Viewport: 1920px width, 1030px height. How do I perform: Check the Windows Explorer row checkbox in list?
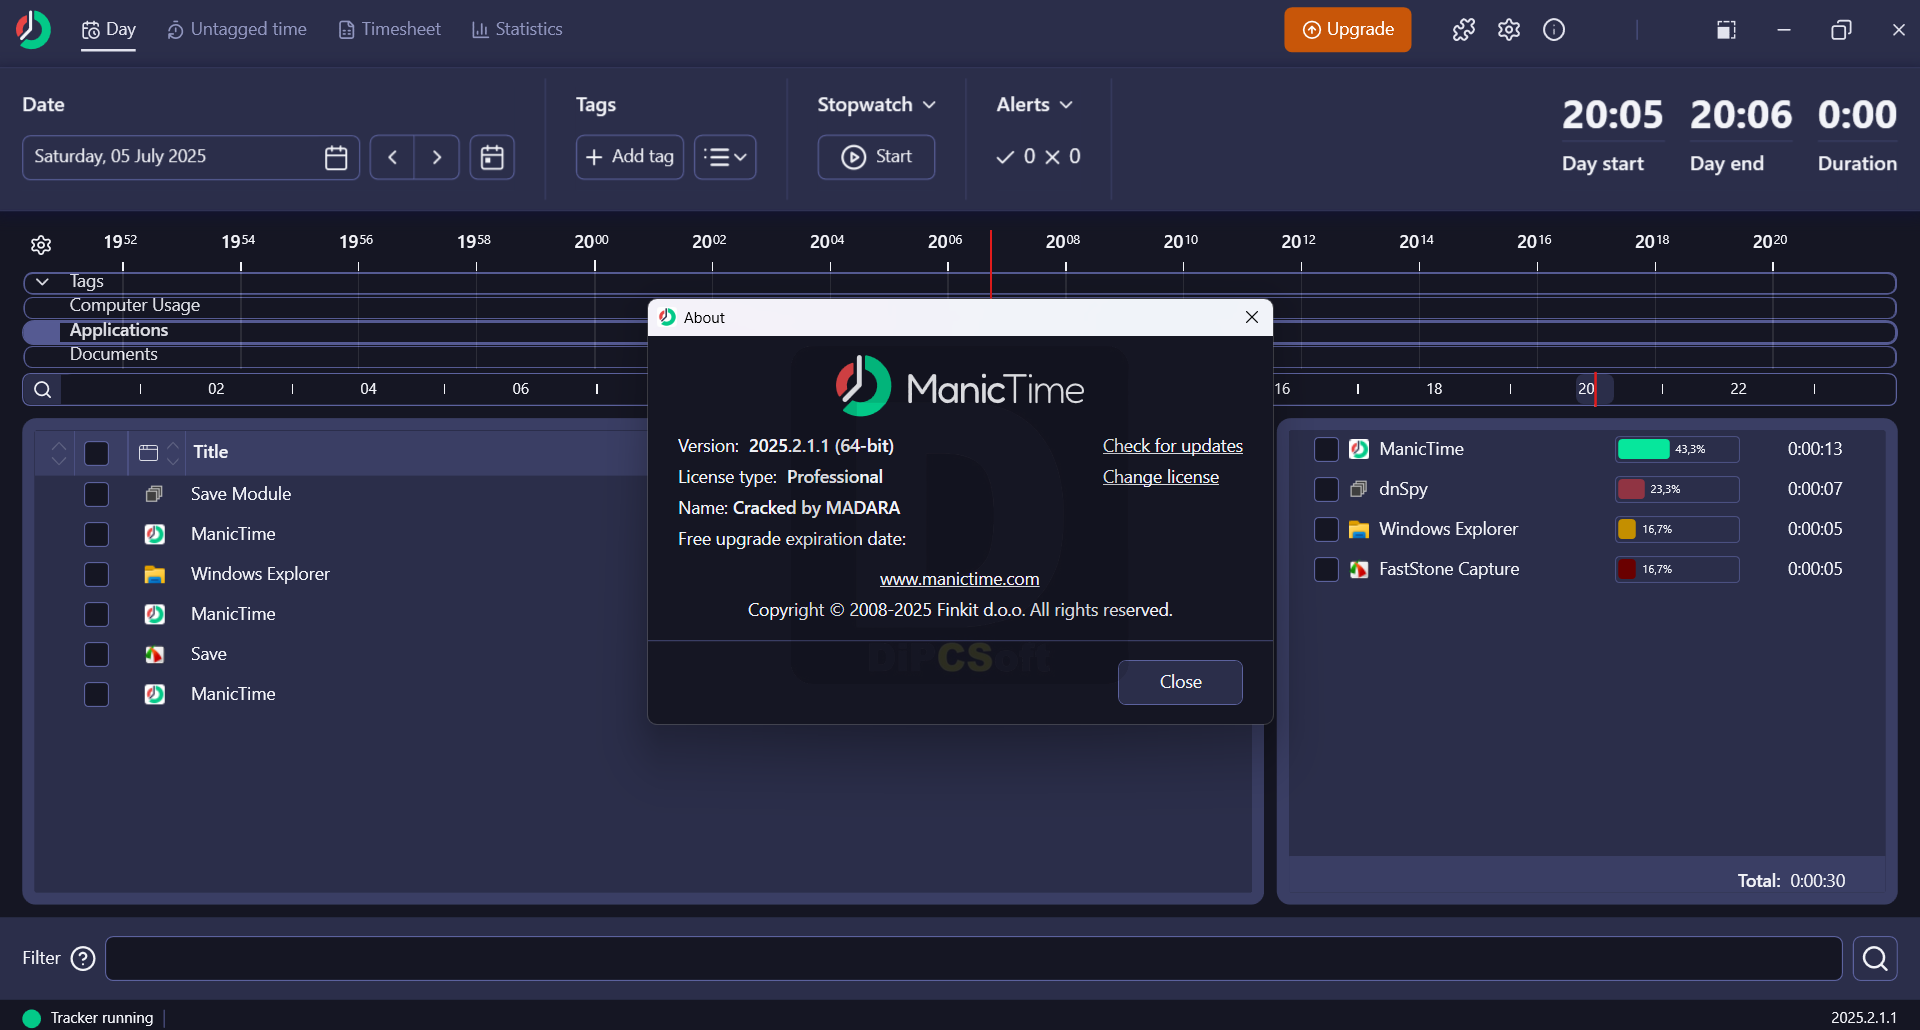click(97, 574)
